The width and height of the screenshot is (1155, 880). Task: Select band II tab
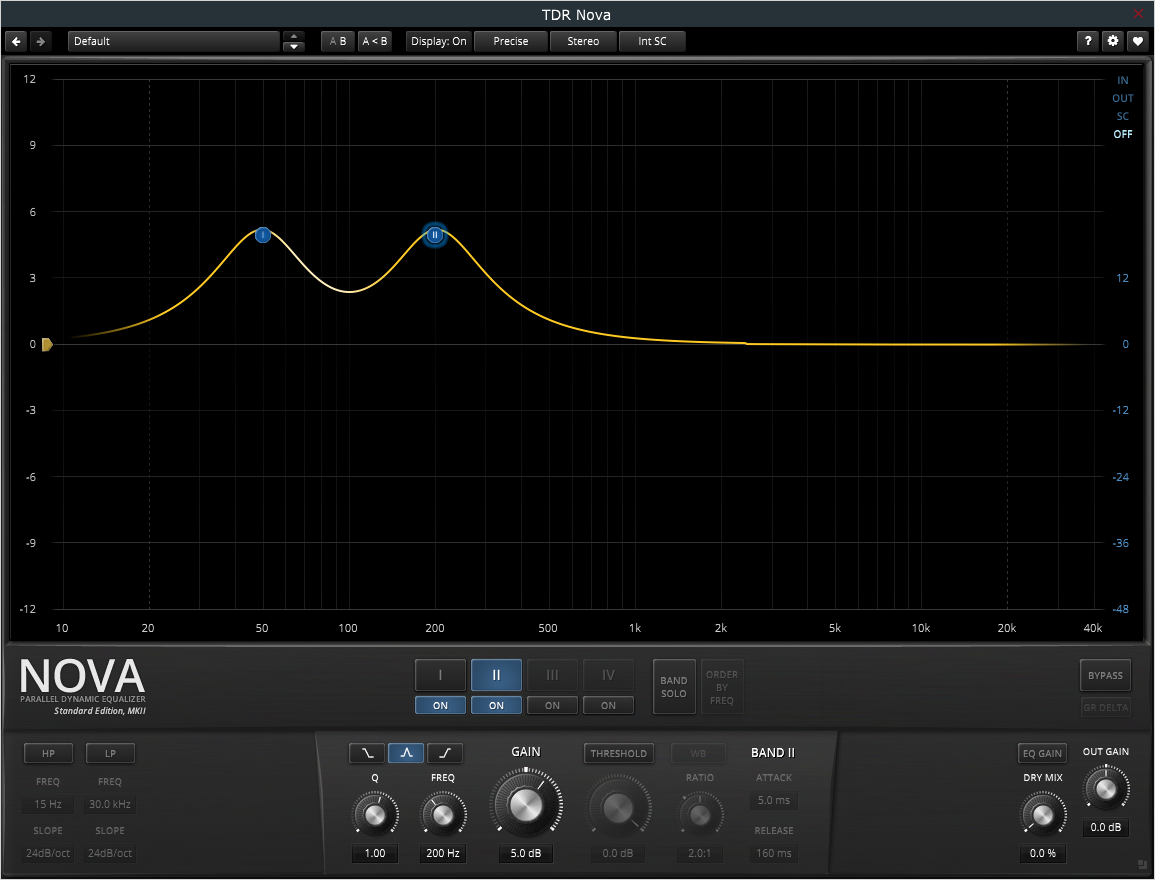tap(496, 675)
